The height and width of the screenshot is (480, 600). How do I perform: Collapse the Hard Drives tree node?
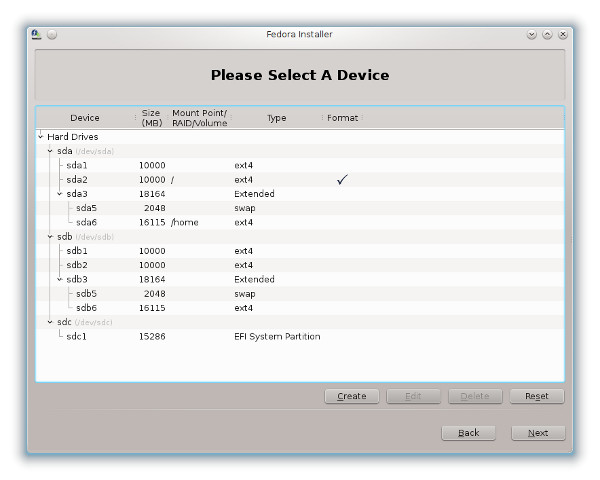[41, 136]
